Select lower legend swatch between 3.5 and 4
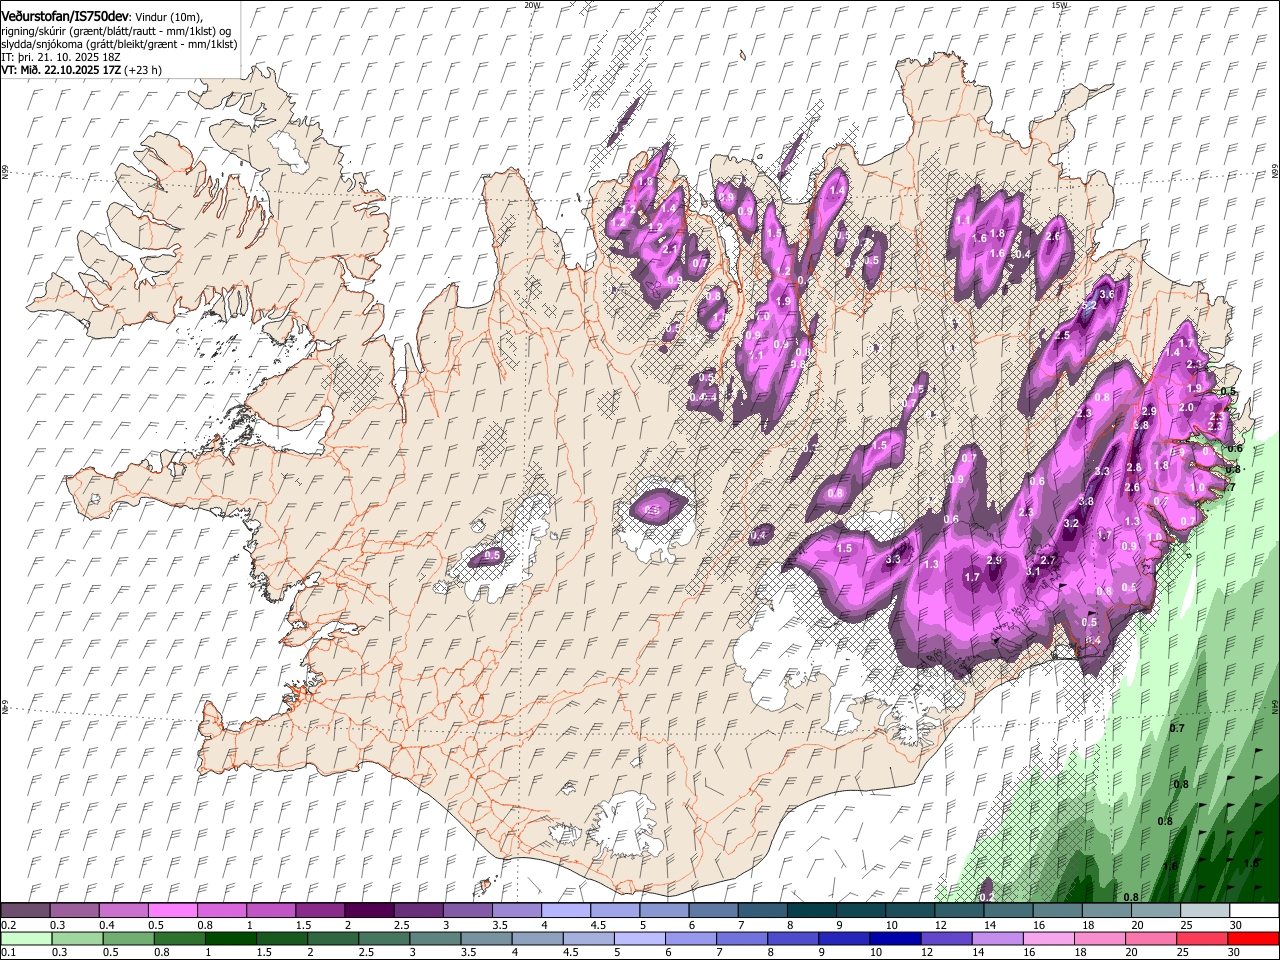 pyautogui.click(x=486, y=938)
